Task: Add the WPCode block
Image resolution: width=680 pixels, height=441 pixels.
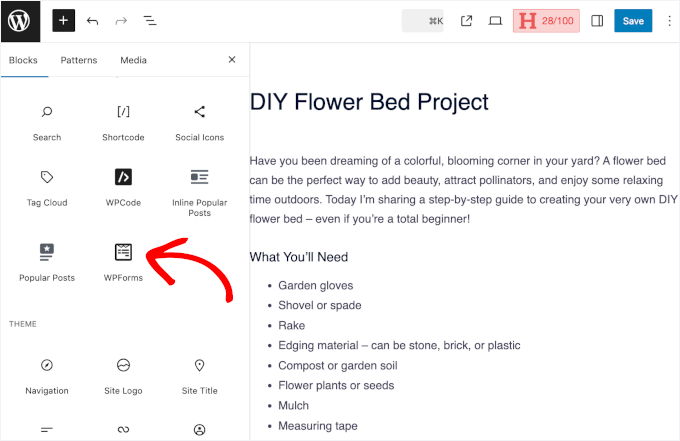Action: 123,186
